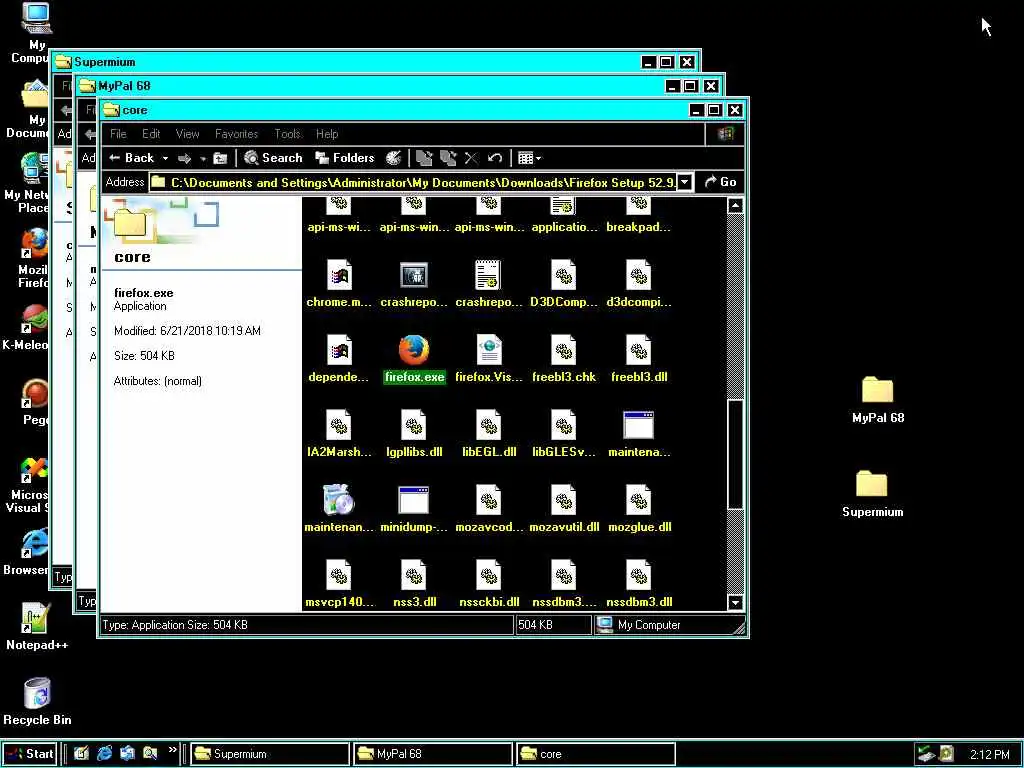Viewport: 1024px width, 768px height.
Task: Click the Go button
Action: click(720, 182)
